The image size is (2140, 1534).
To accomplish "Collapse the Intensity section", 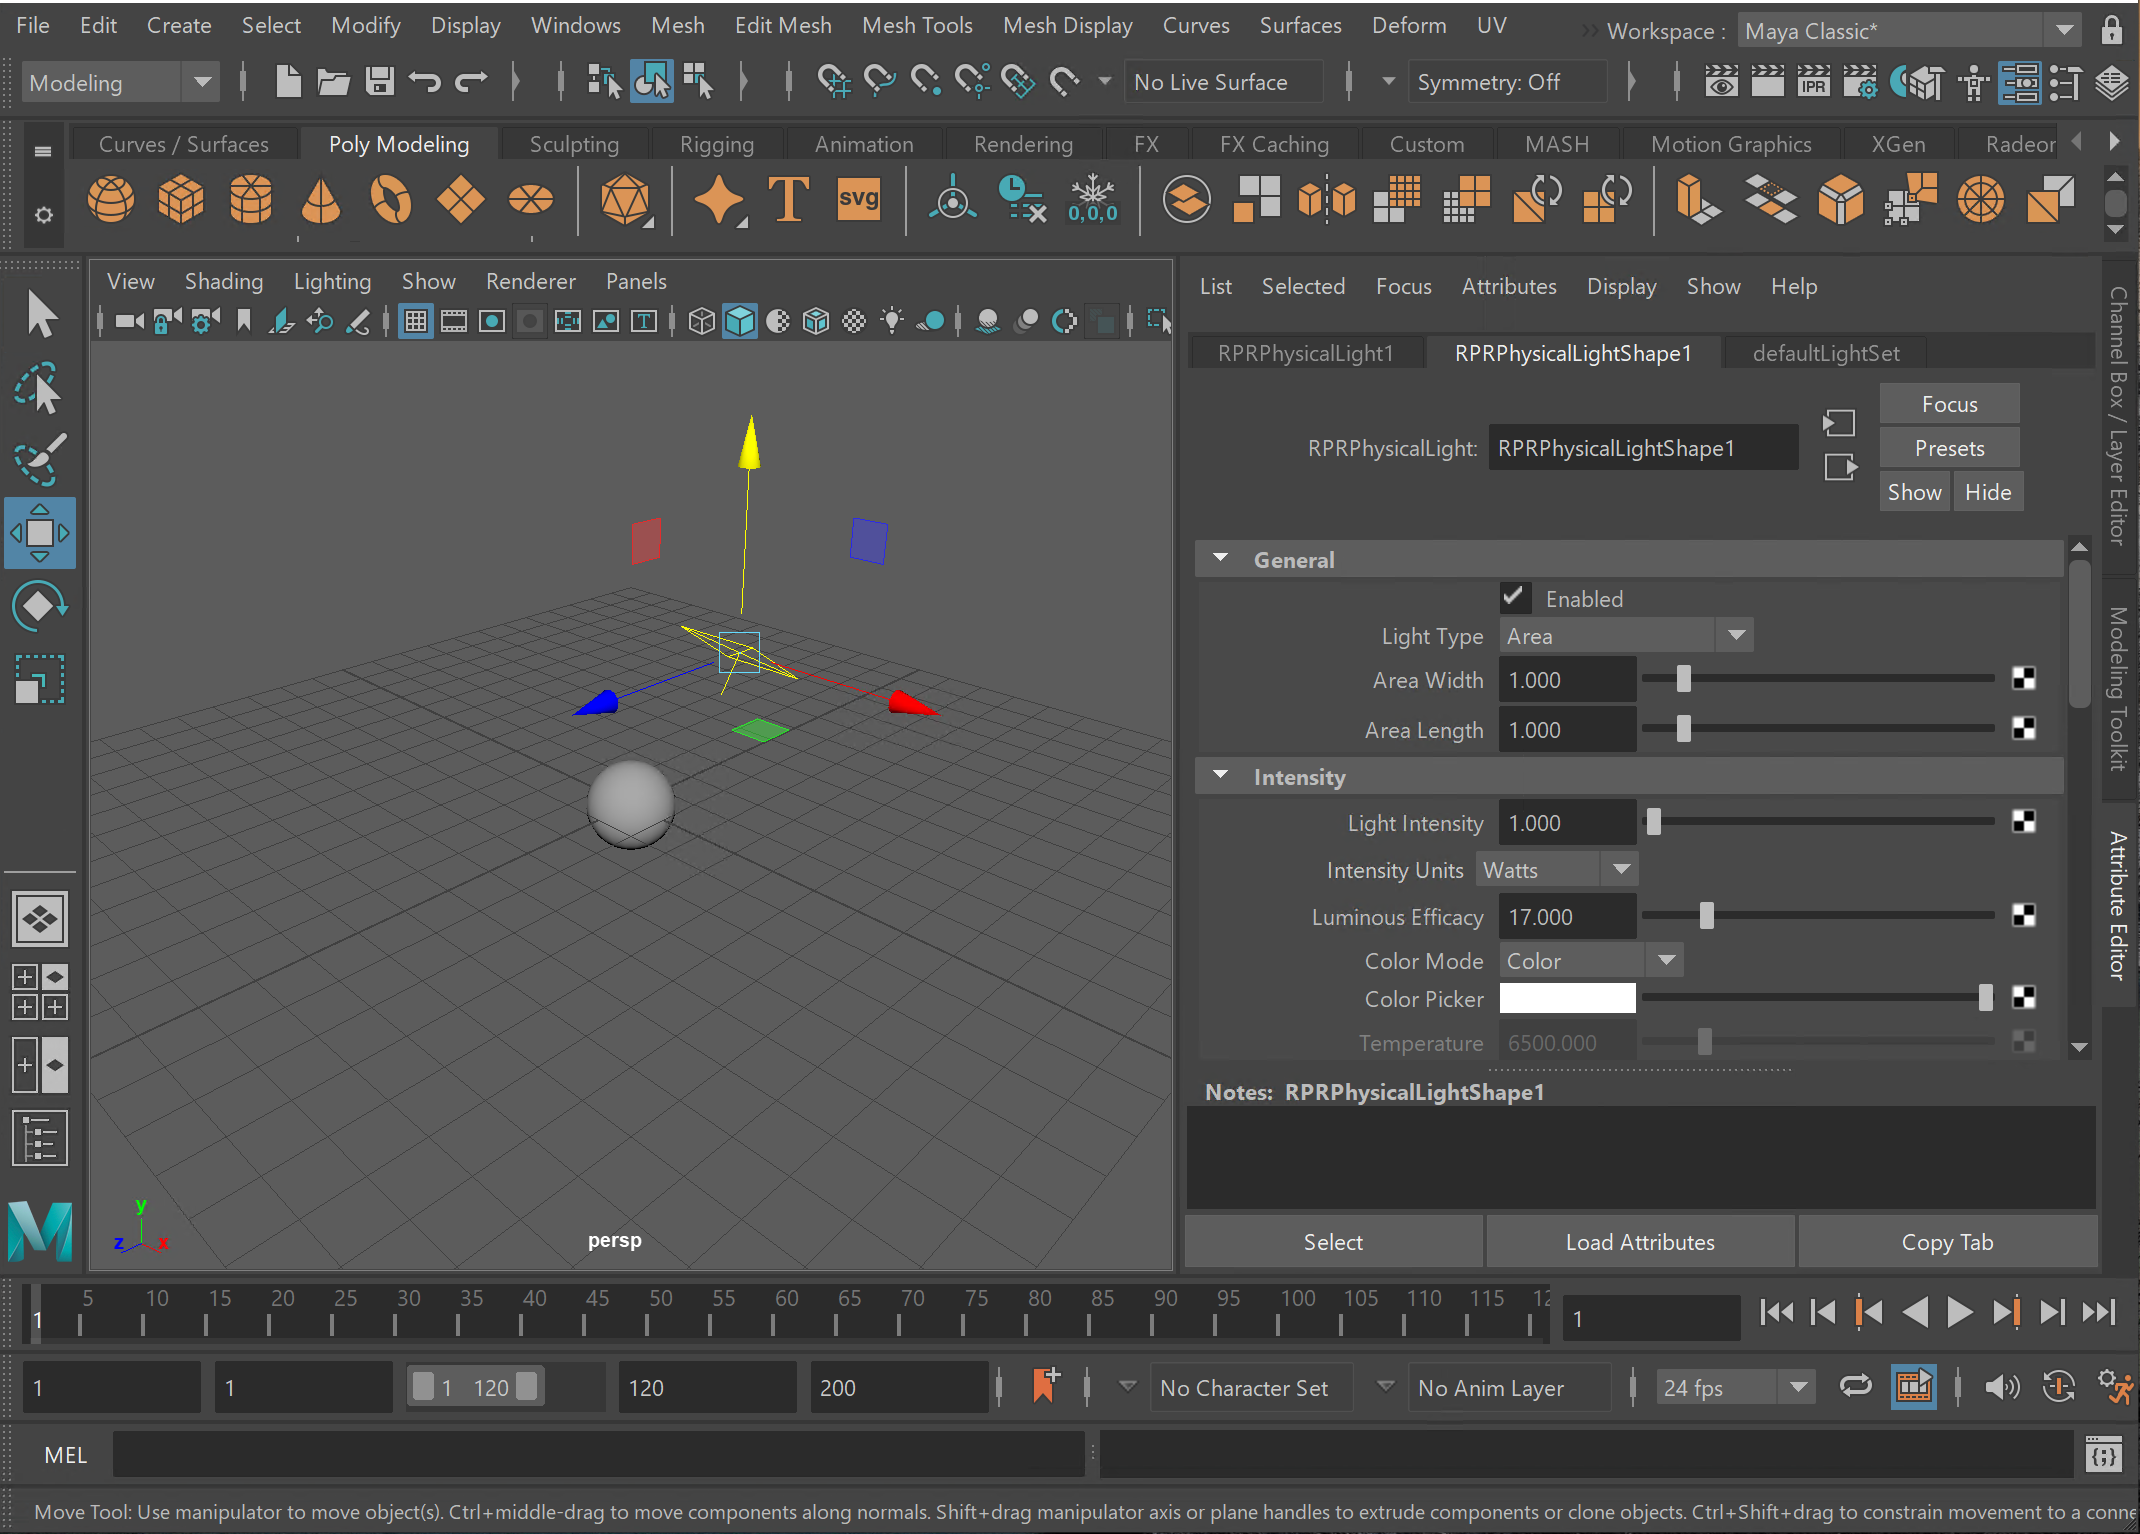I will tap(1221, 776).
